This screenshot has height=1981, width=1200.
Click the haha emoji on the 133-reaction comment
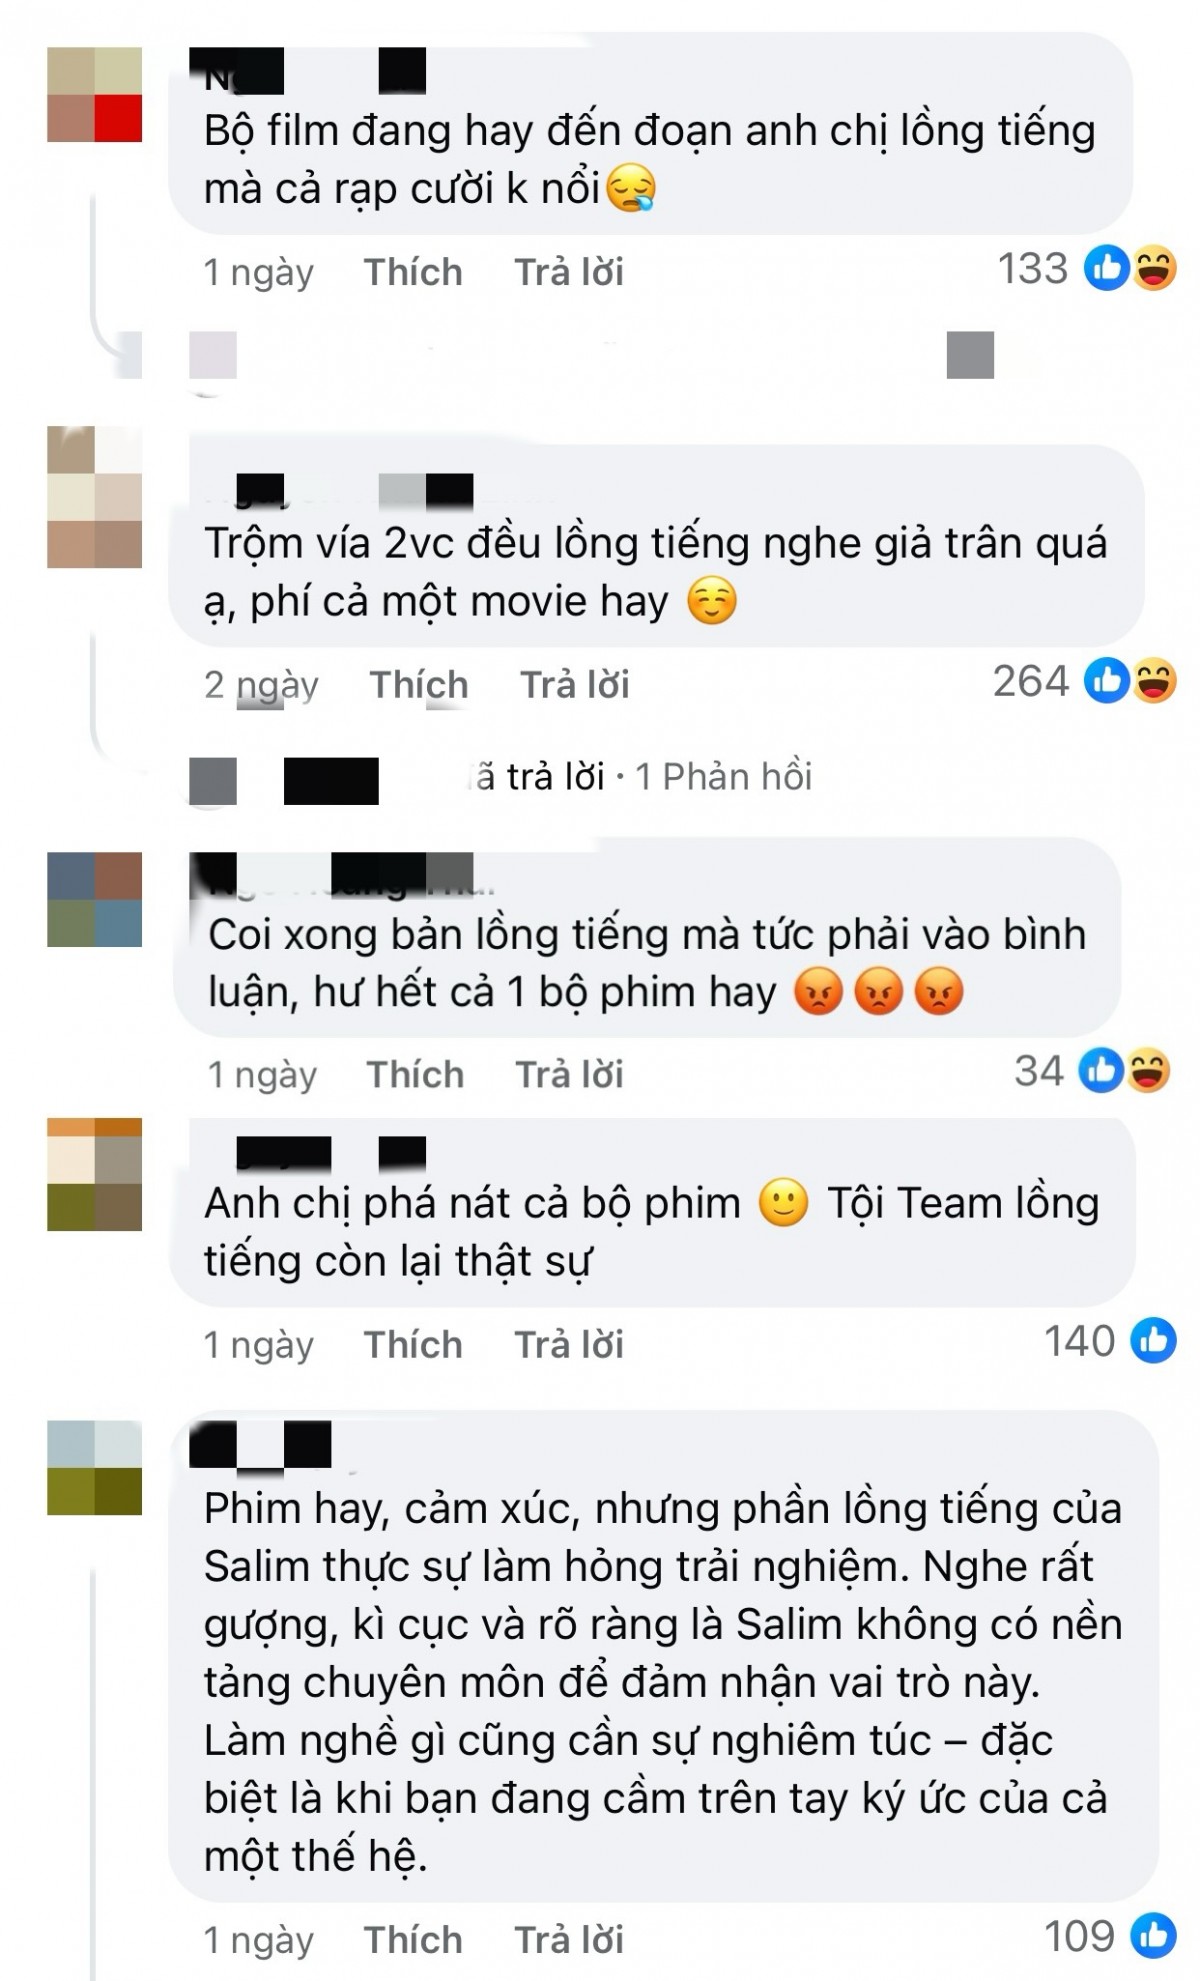1154,269
